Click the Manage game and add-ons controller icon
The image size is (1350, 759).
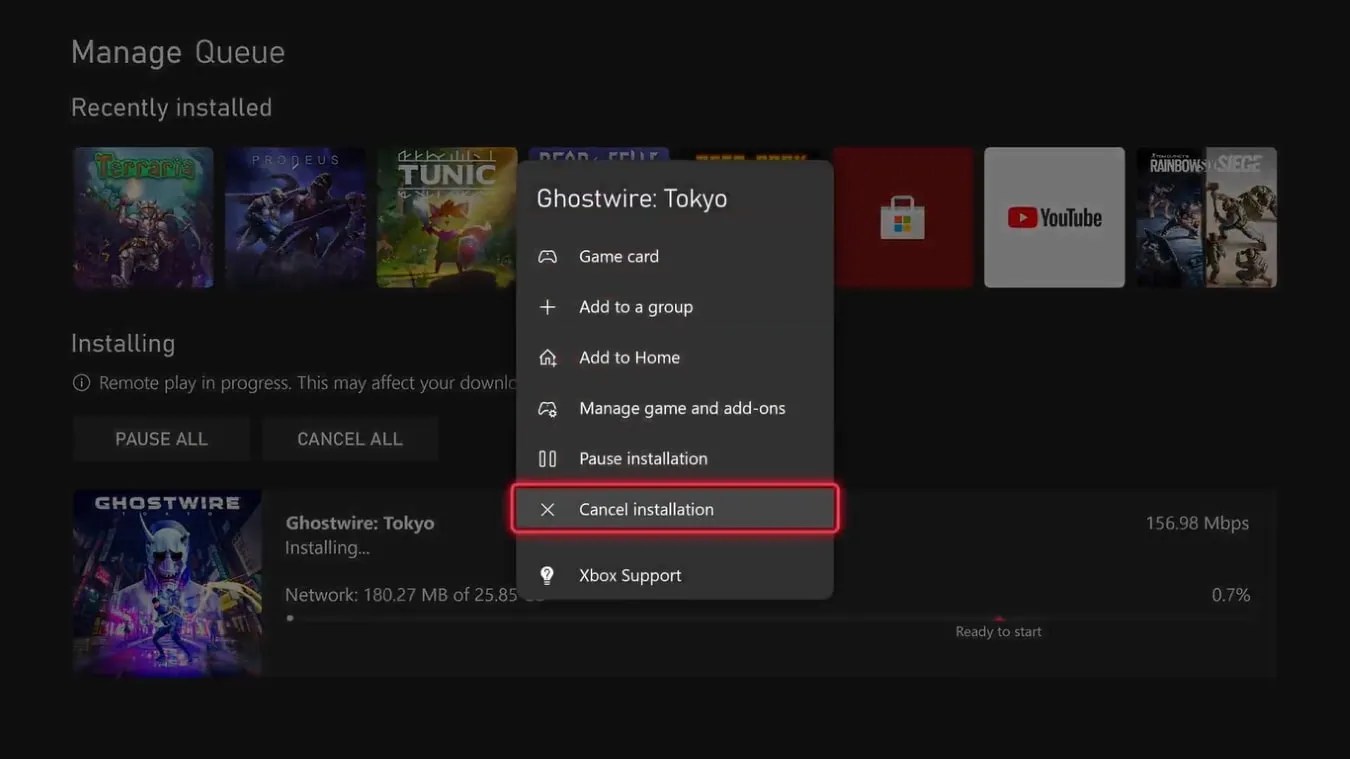[x=547, y=408]
